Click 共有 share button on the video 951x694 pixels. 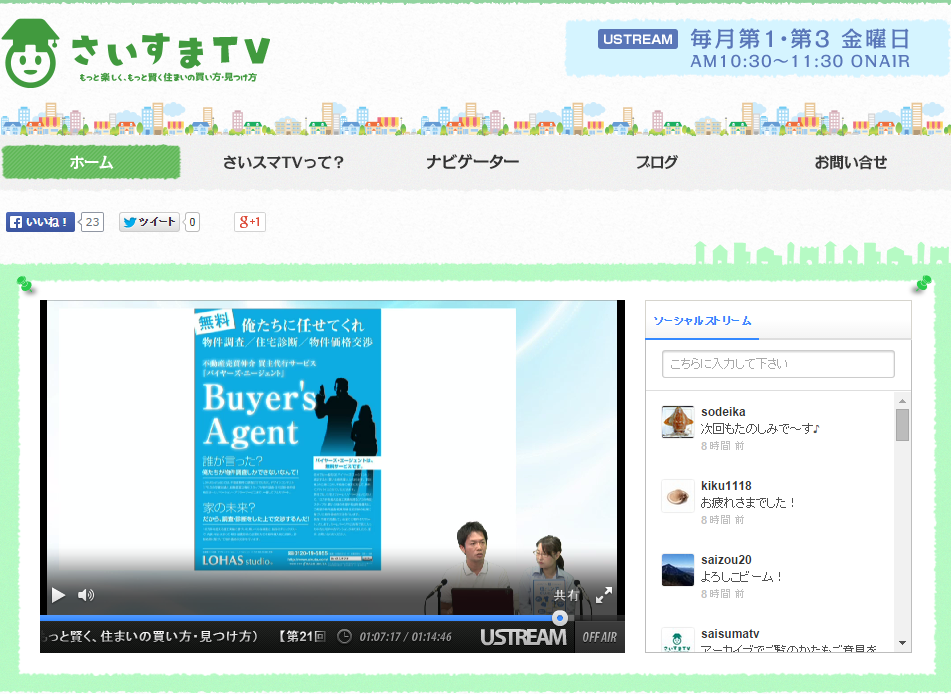tap(567, 595)
